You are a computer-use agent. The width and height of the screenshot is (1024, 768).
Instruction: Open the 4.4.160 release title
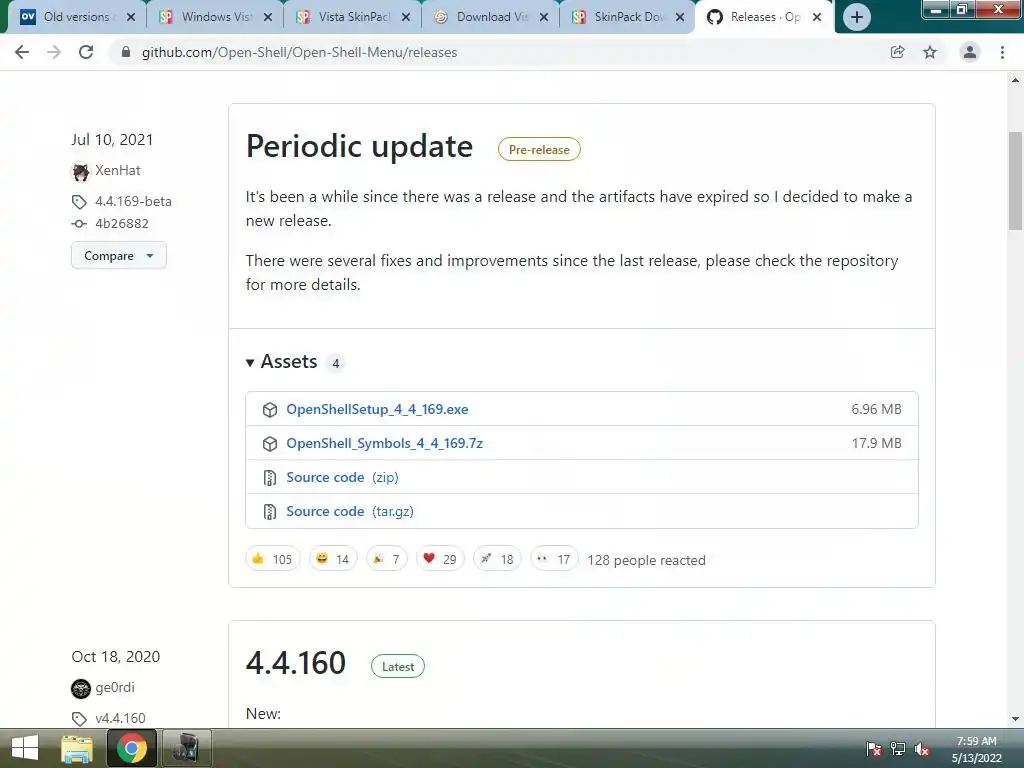(x=296, y=663)
